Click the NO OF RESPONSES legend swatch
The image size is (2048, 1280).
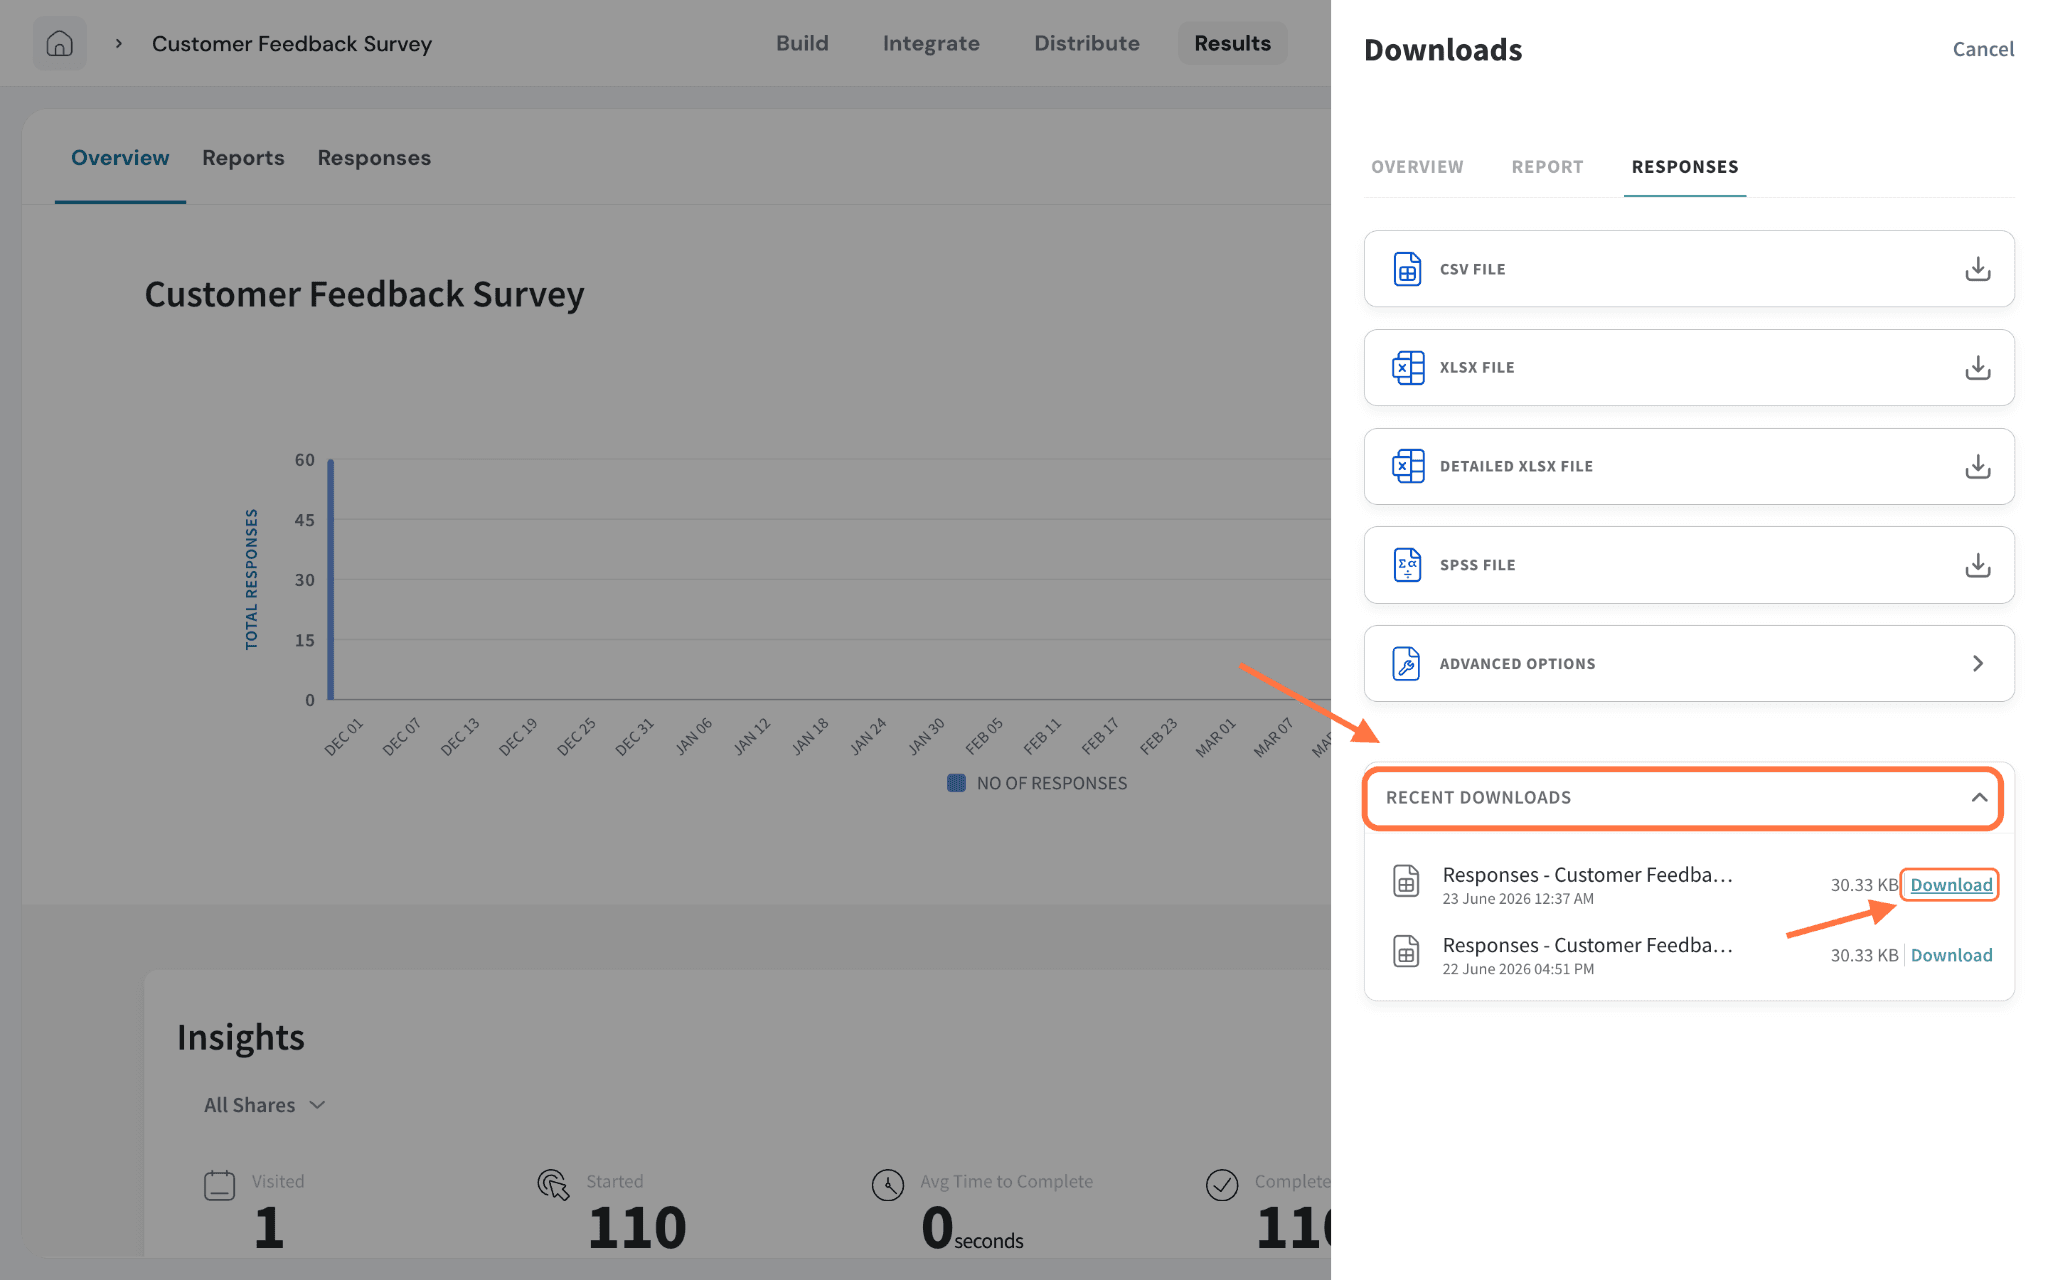click(956, 783)
